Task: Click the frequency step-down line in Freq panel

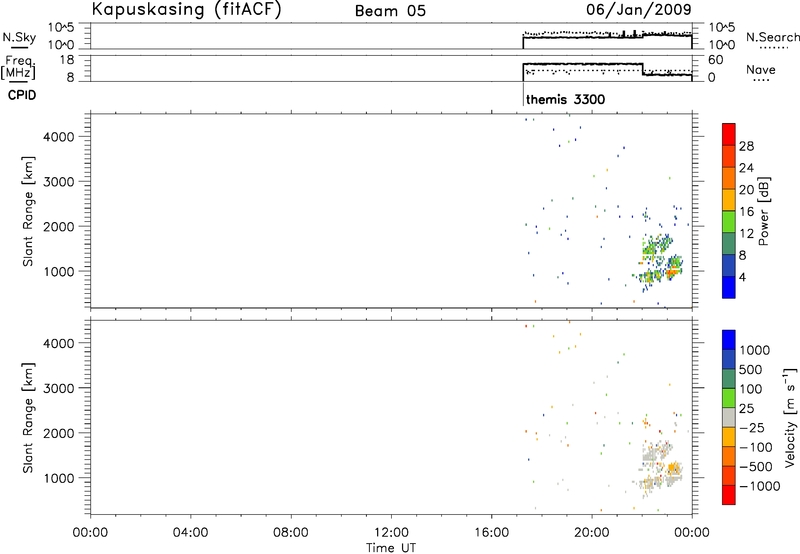Action: click(642, 69)
